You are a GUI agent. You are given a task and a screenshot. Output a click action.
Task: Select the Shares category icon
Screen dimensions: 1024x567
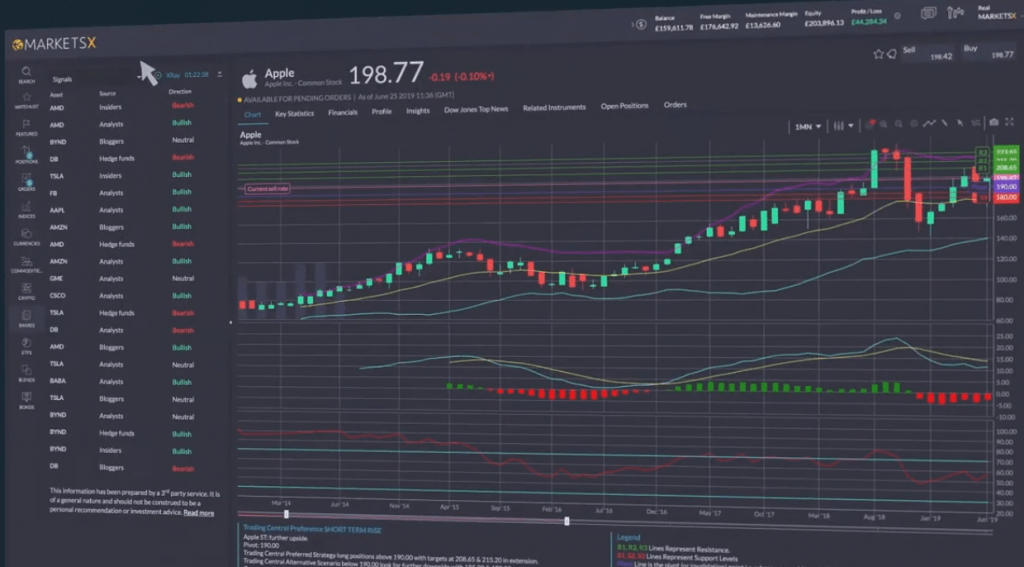(x=27, y=319)
